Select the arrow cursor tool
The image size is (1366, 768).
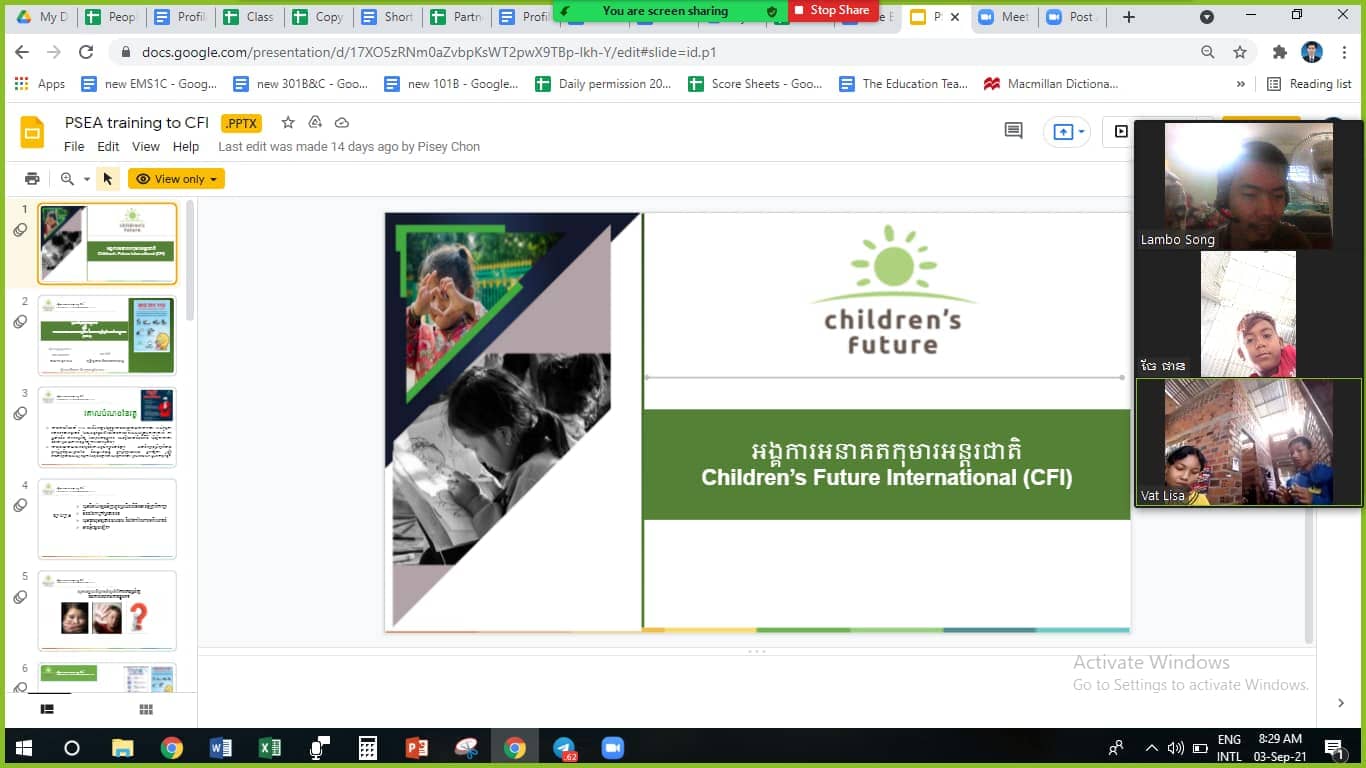[108, 179]
